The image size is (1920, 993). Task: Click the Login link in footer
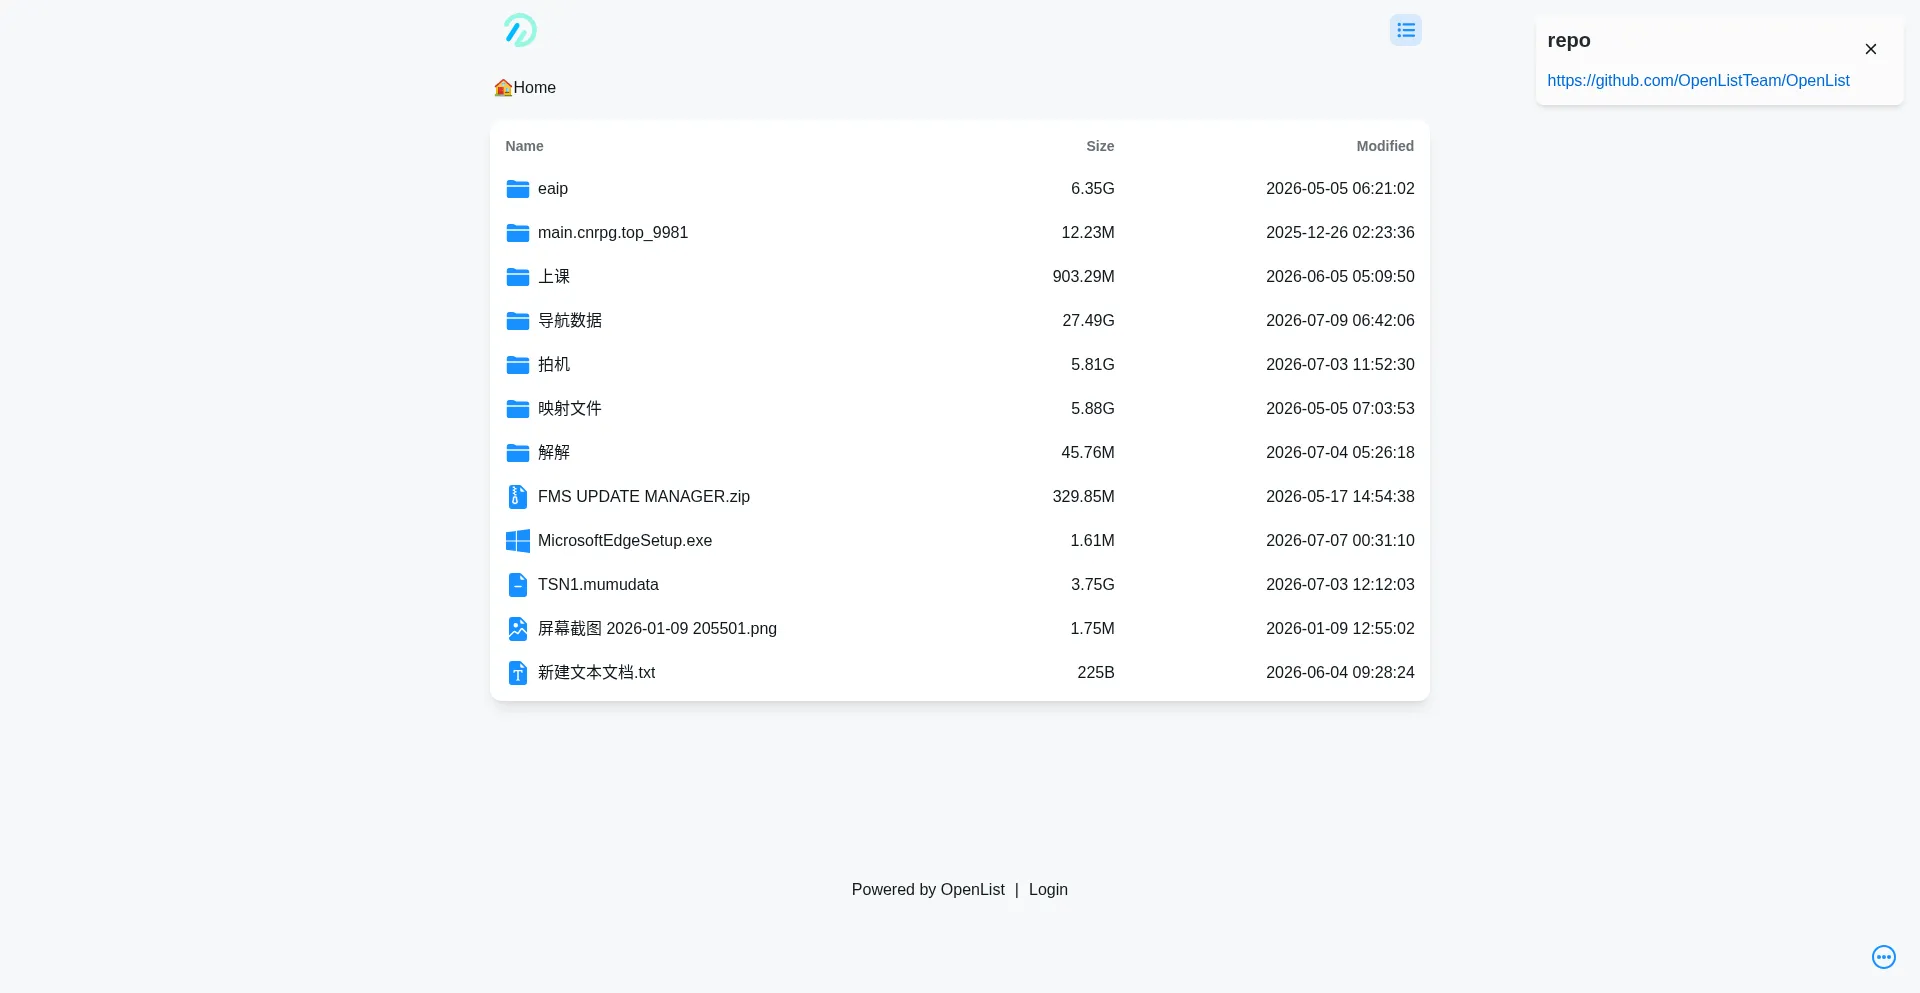coord(1048,890)
